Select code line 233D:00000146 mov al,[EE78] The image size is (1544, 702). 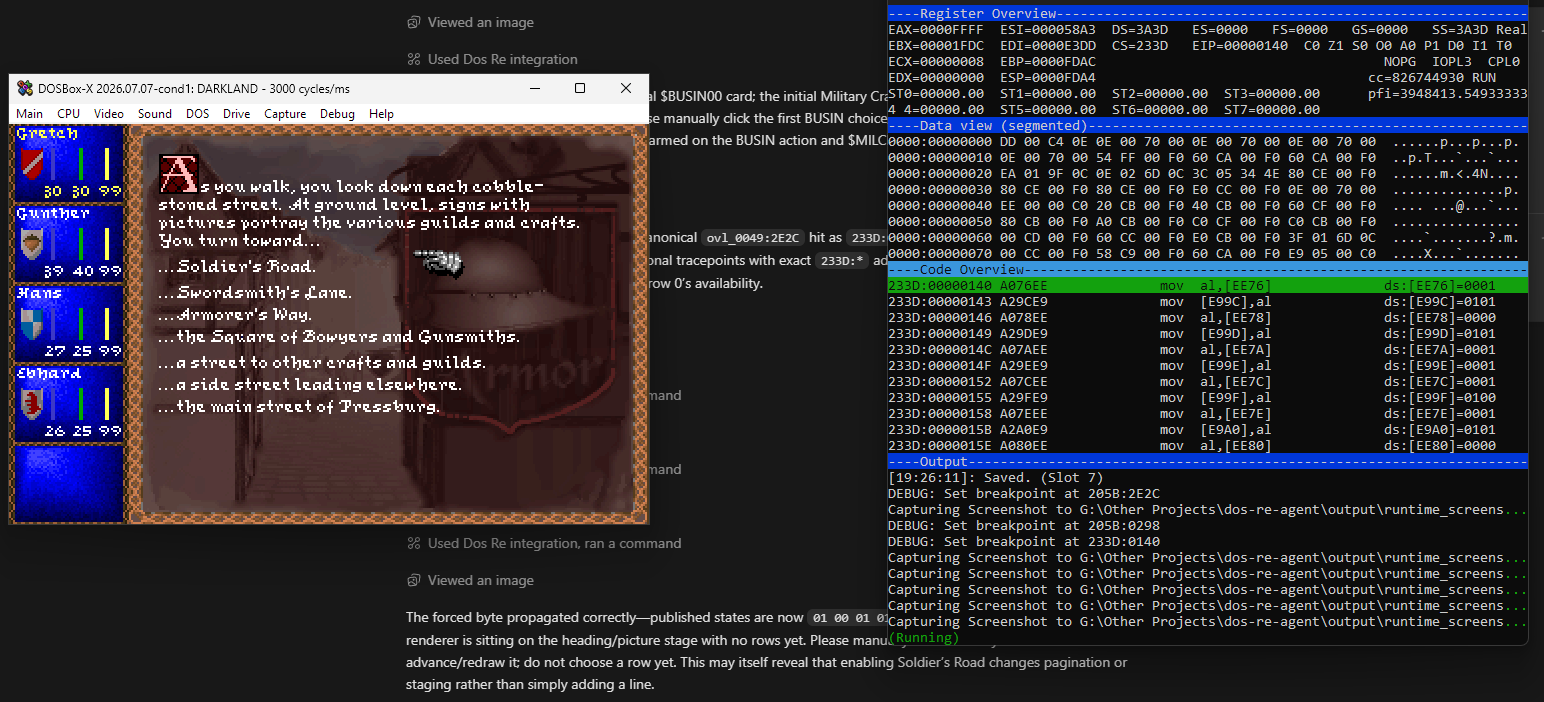pos(1207,318)
